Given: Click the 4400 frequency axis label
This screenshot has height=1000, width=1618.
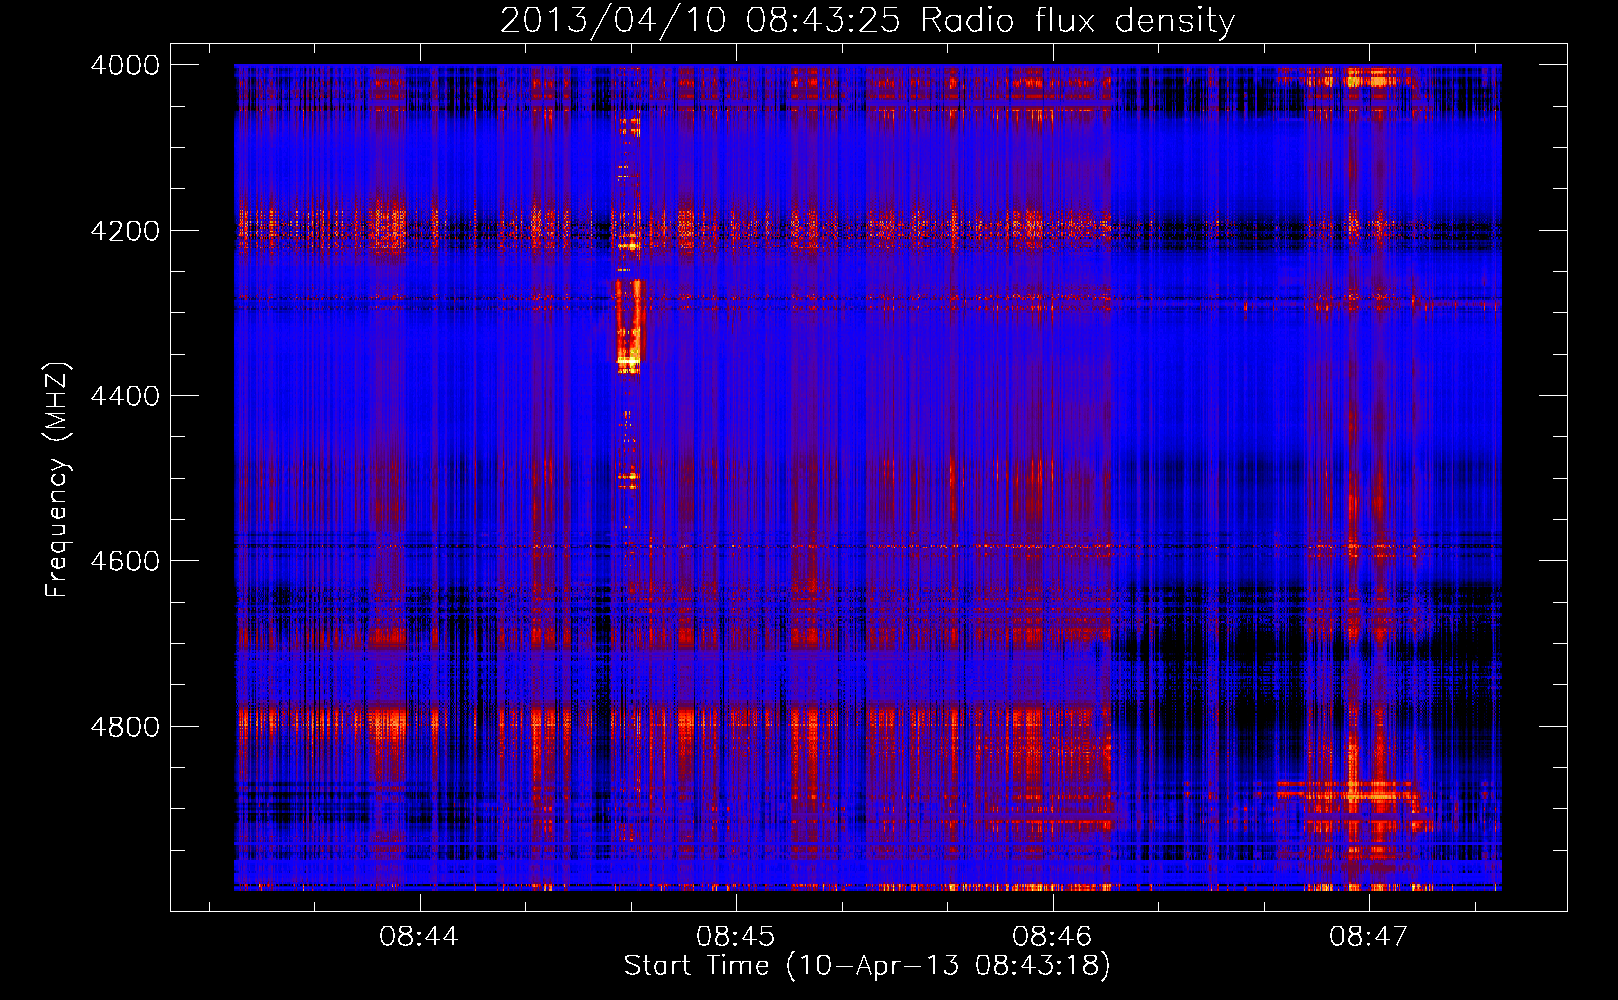Looking at the screenshot, I should point(125,396).
